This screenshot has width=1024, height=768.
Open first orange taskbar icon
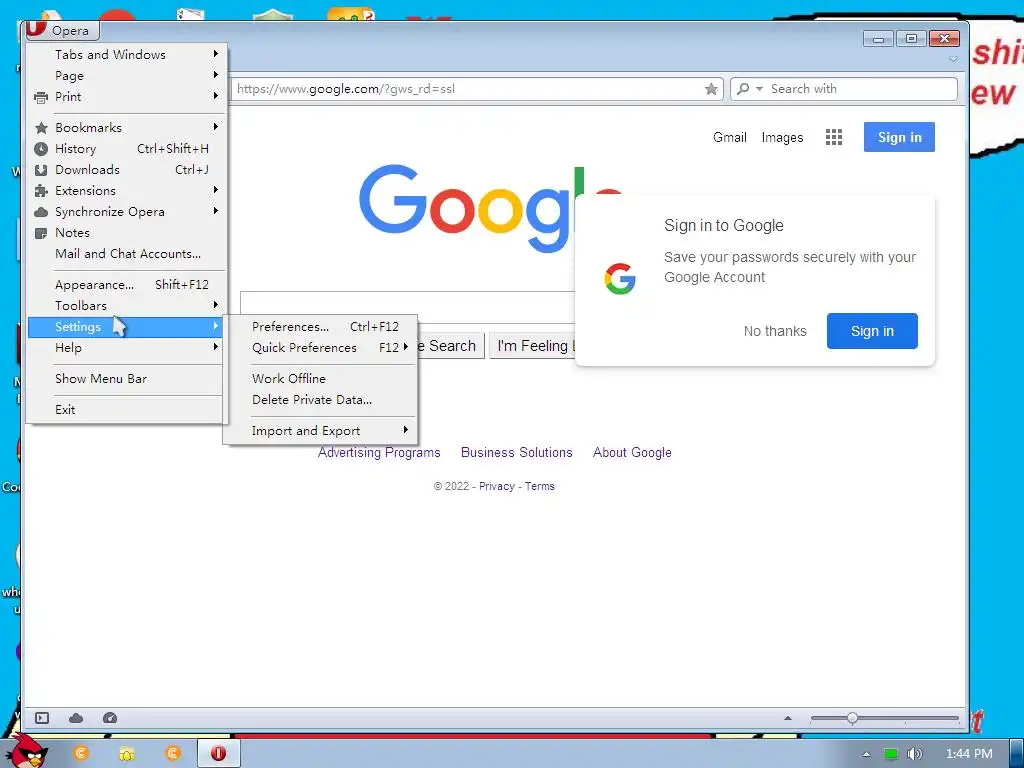pos(81,753)
